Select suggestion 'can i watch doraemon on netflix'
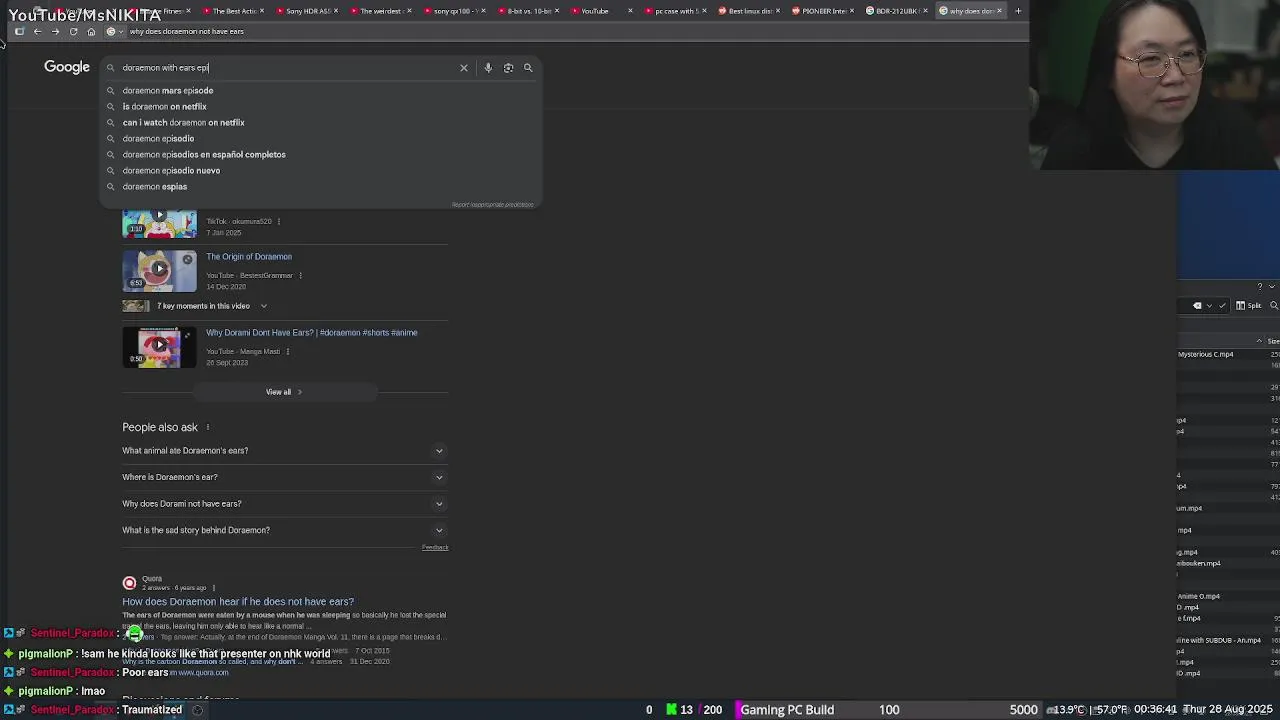Screen dimensions: 1280x720 tap(320, 122)
